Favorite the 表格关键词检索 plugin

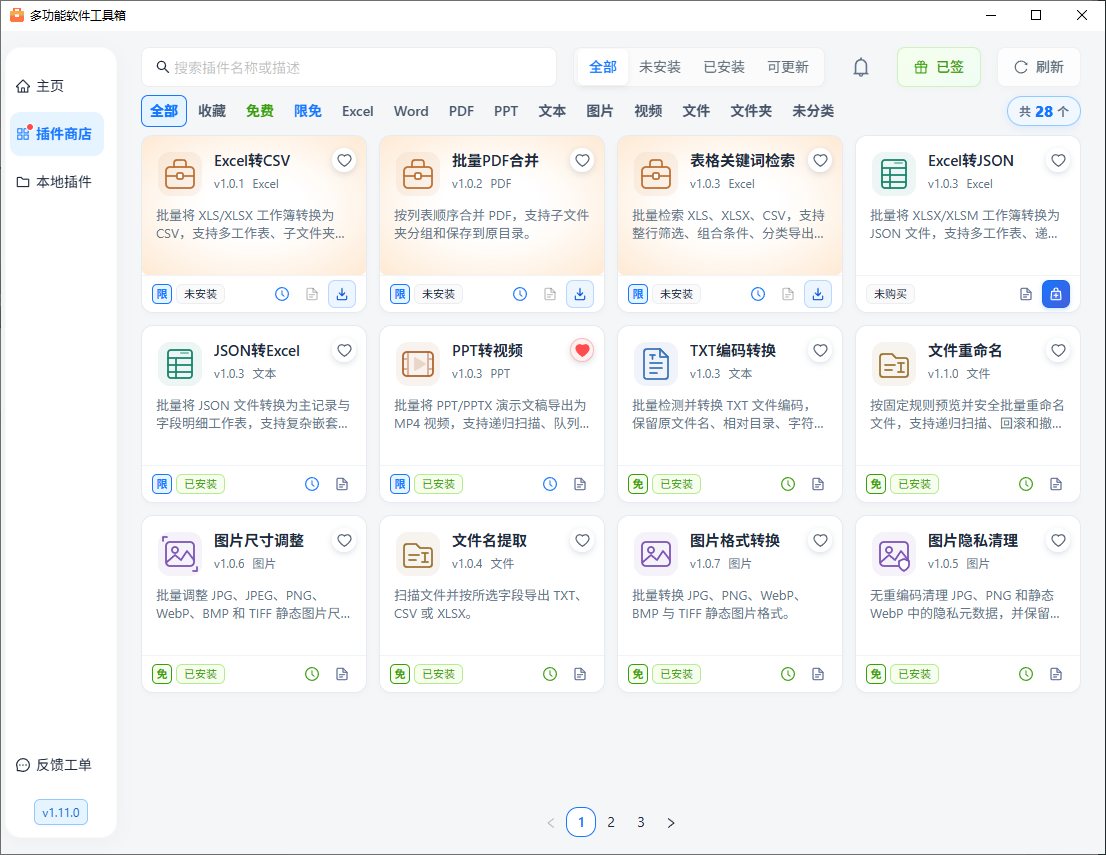[820, 161]
